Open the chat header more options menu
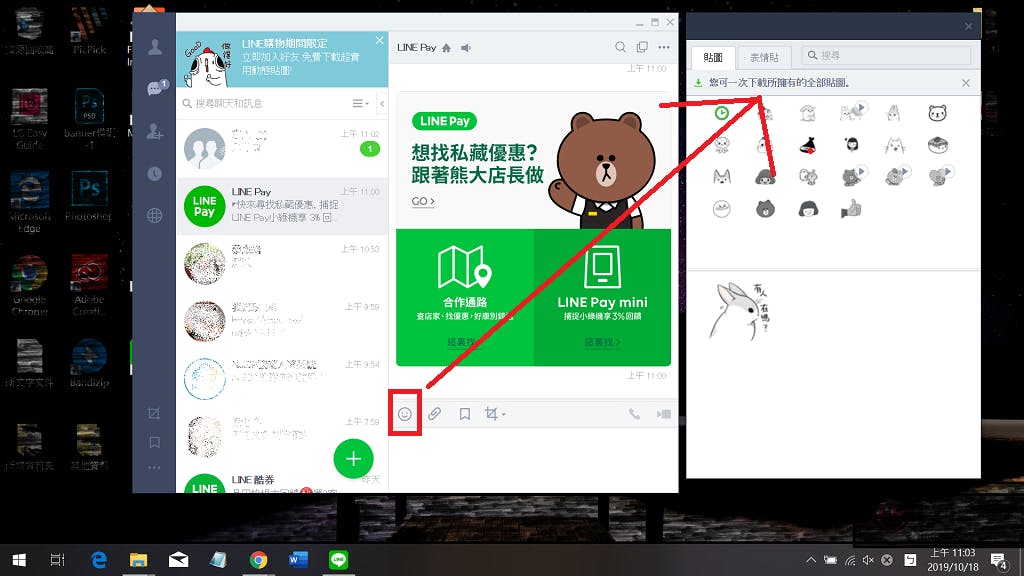 tap(664, 47)
